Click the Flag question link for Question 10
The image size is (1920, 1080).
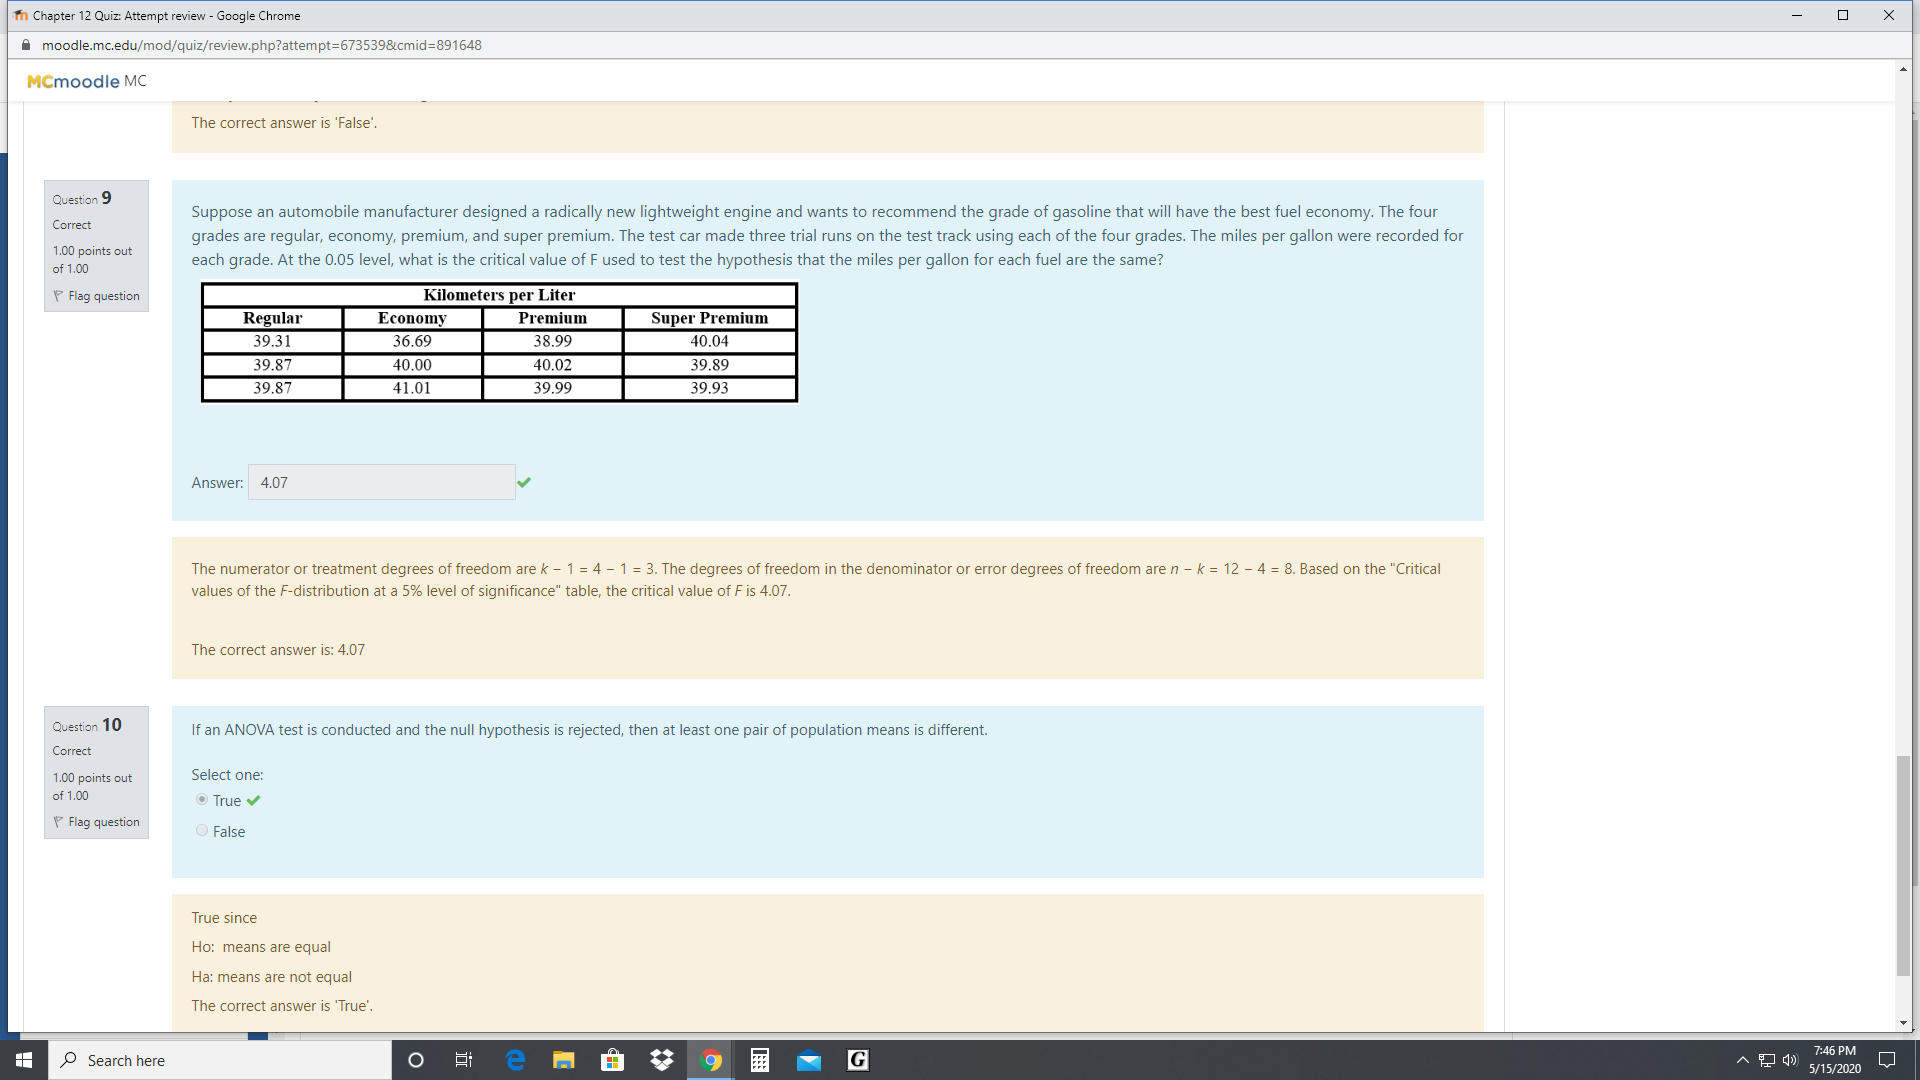[102, 820]
